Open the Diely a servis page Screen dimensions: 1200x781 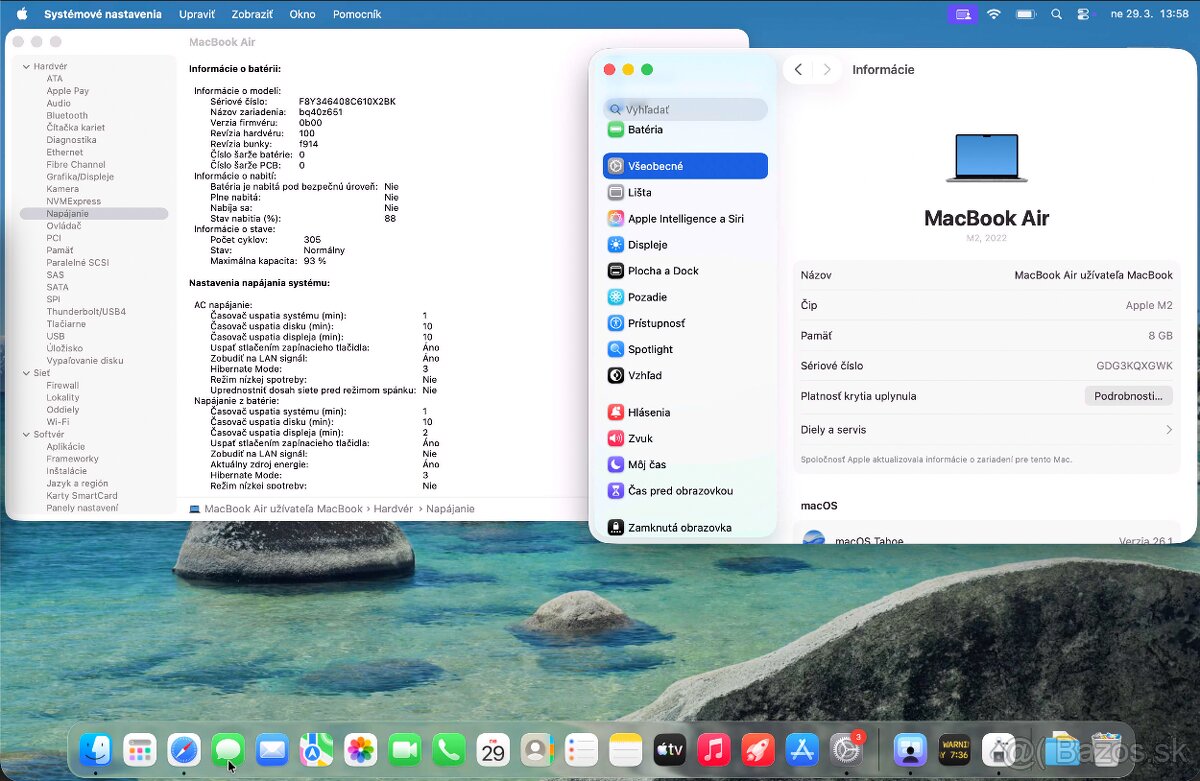coord(987,429)
